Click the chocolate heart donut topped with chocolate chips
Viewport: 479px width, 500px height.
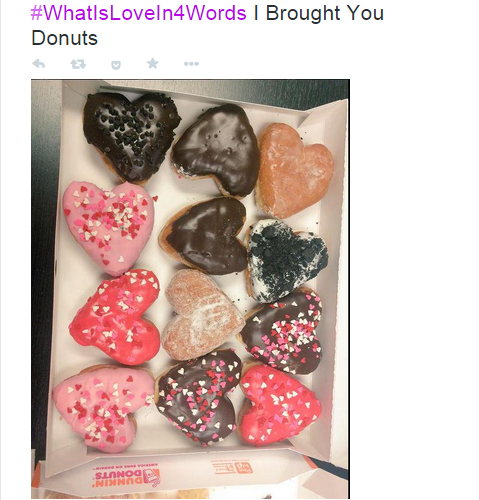pyautogui.click(x=131, y=136)
